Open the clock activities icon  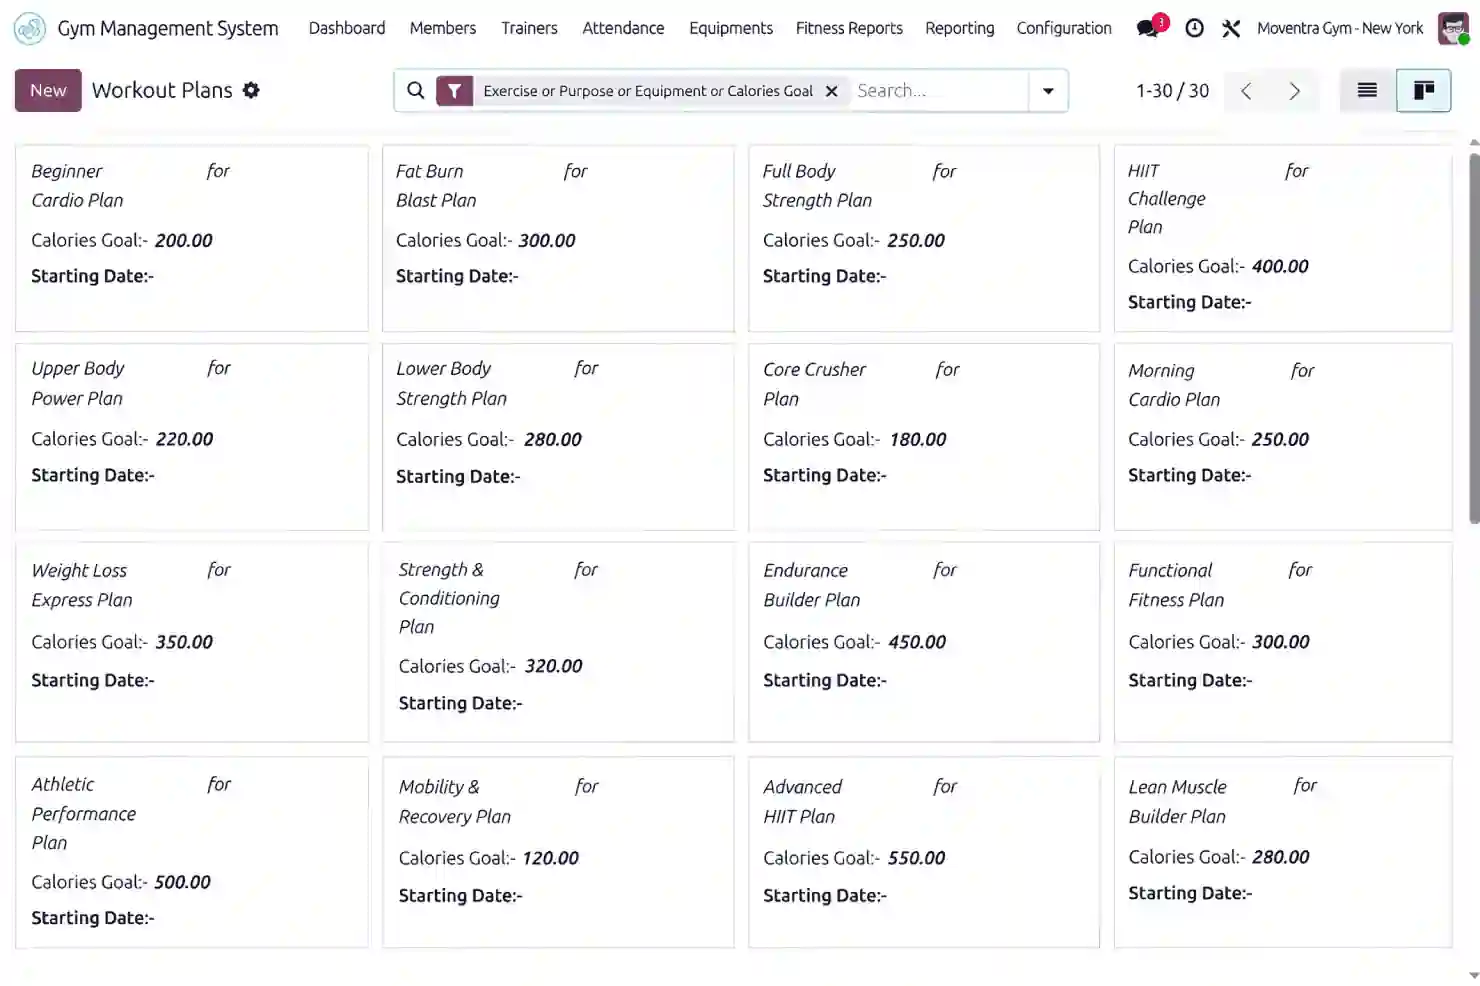[x=1194, y=28]
